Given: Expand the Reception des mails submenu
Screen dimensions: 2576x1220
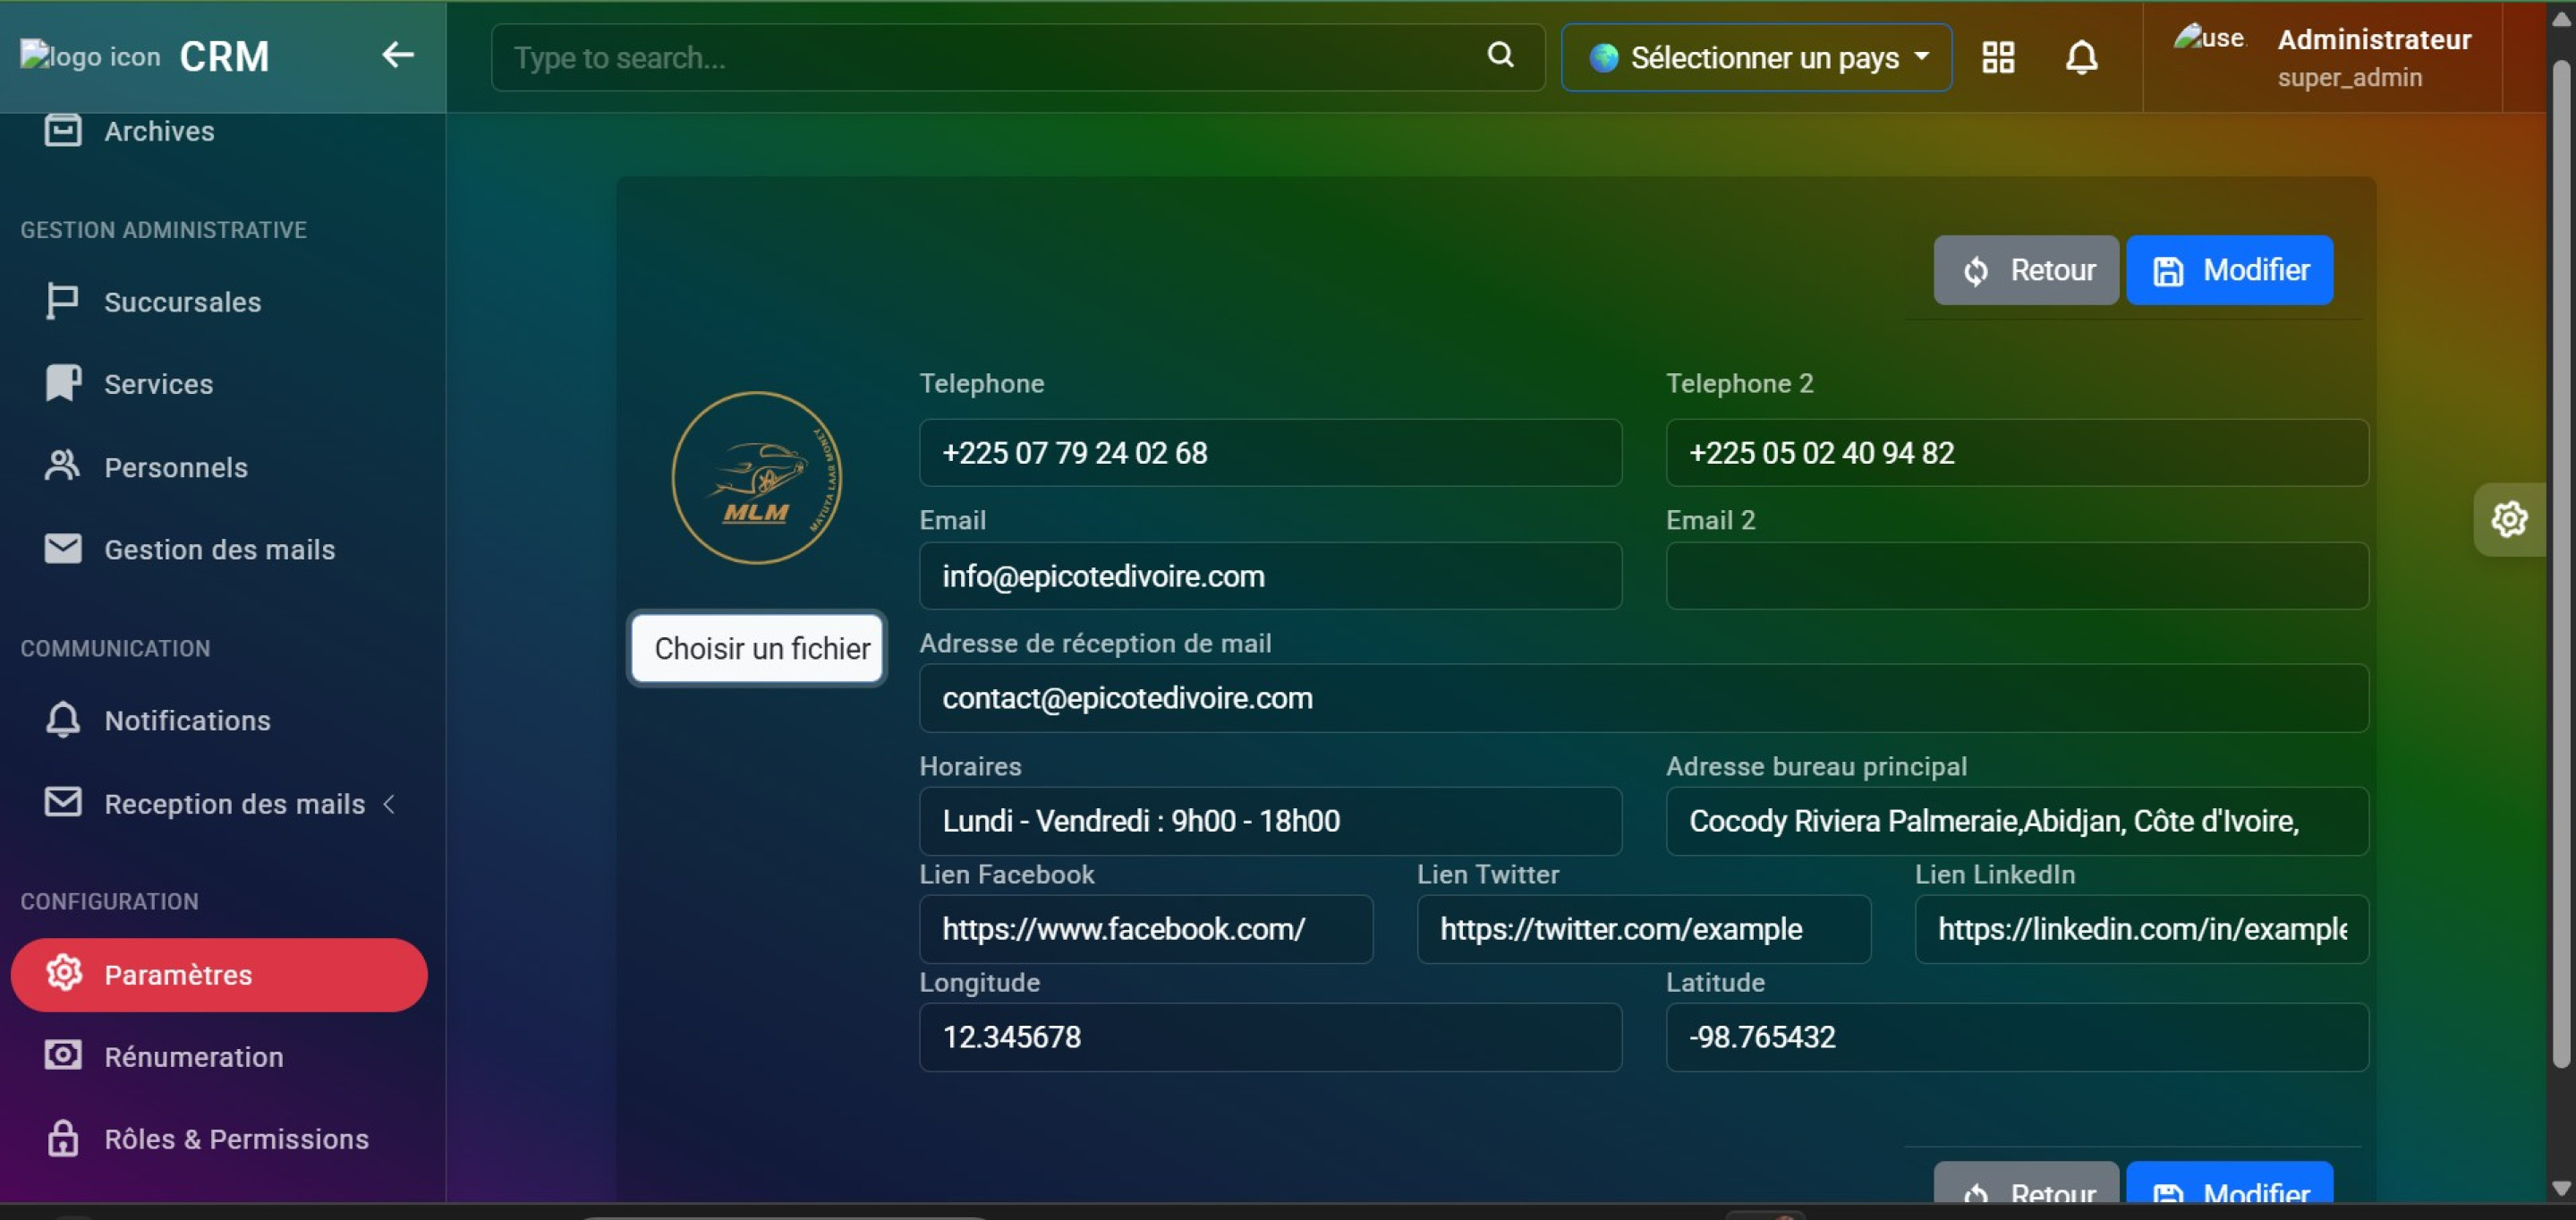Looking at the screenshot, I should (234, 804).
